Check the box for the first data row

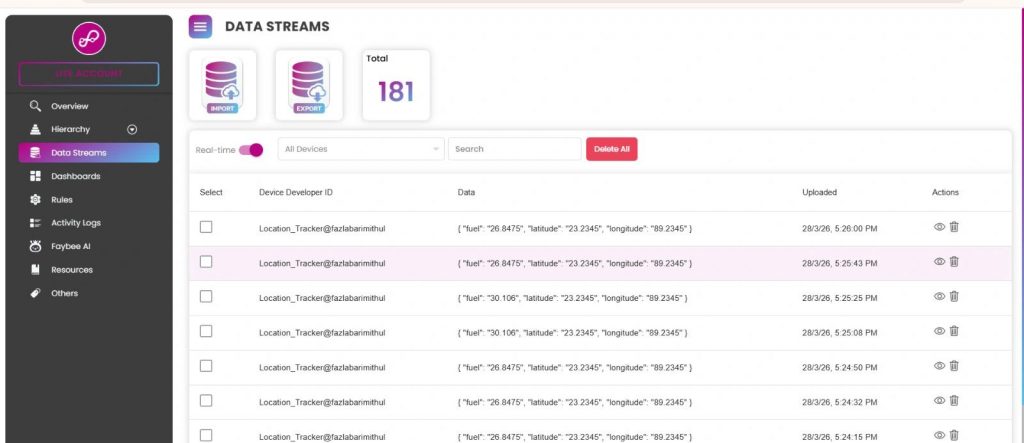tap(206, 227)
